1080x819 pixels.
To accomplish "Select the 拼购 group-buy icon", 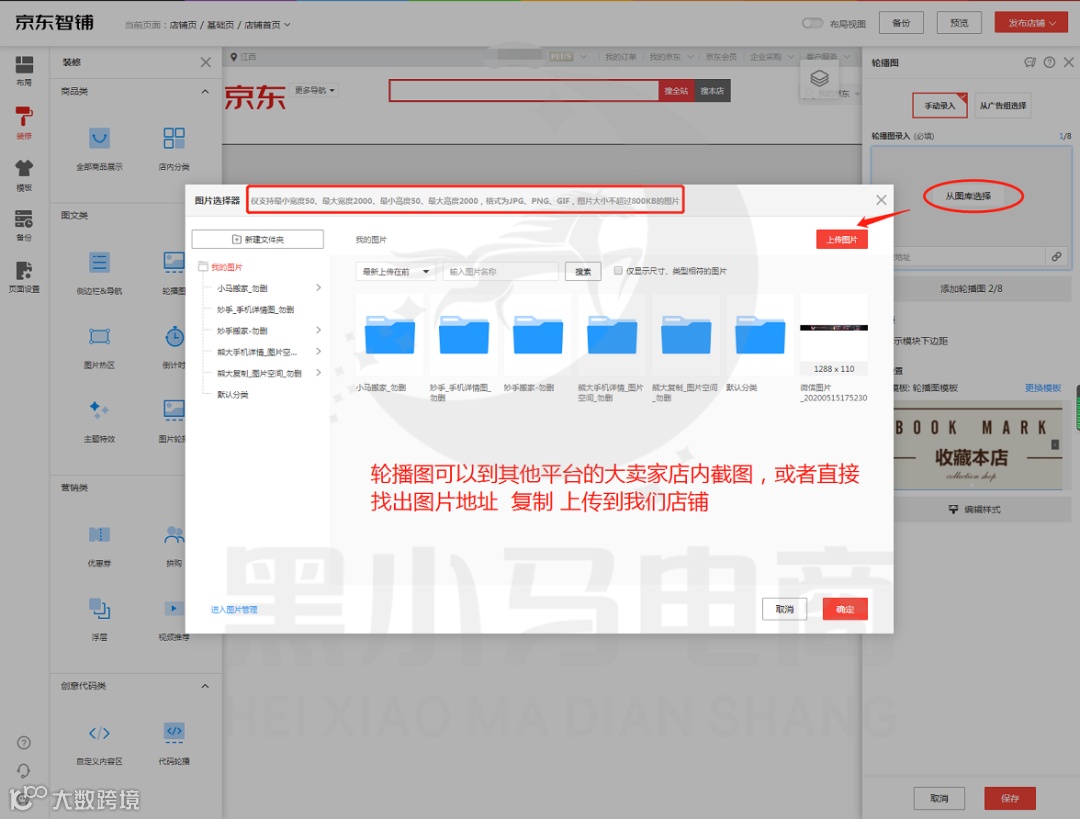I will coord(174,535).
